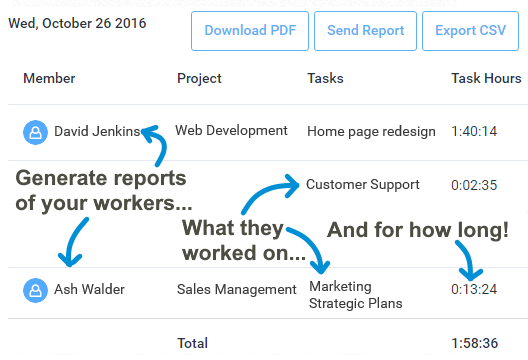Select Ash Walder's avatar icon

click(x=35, y=290)
